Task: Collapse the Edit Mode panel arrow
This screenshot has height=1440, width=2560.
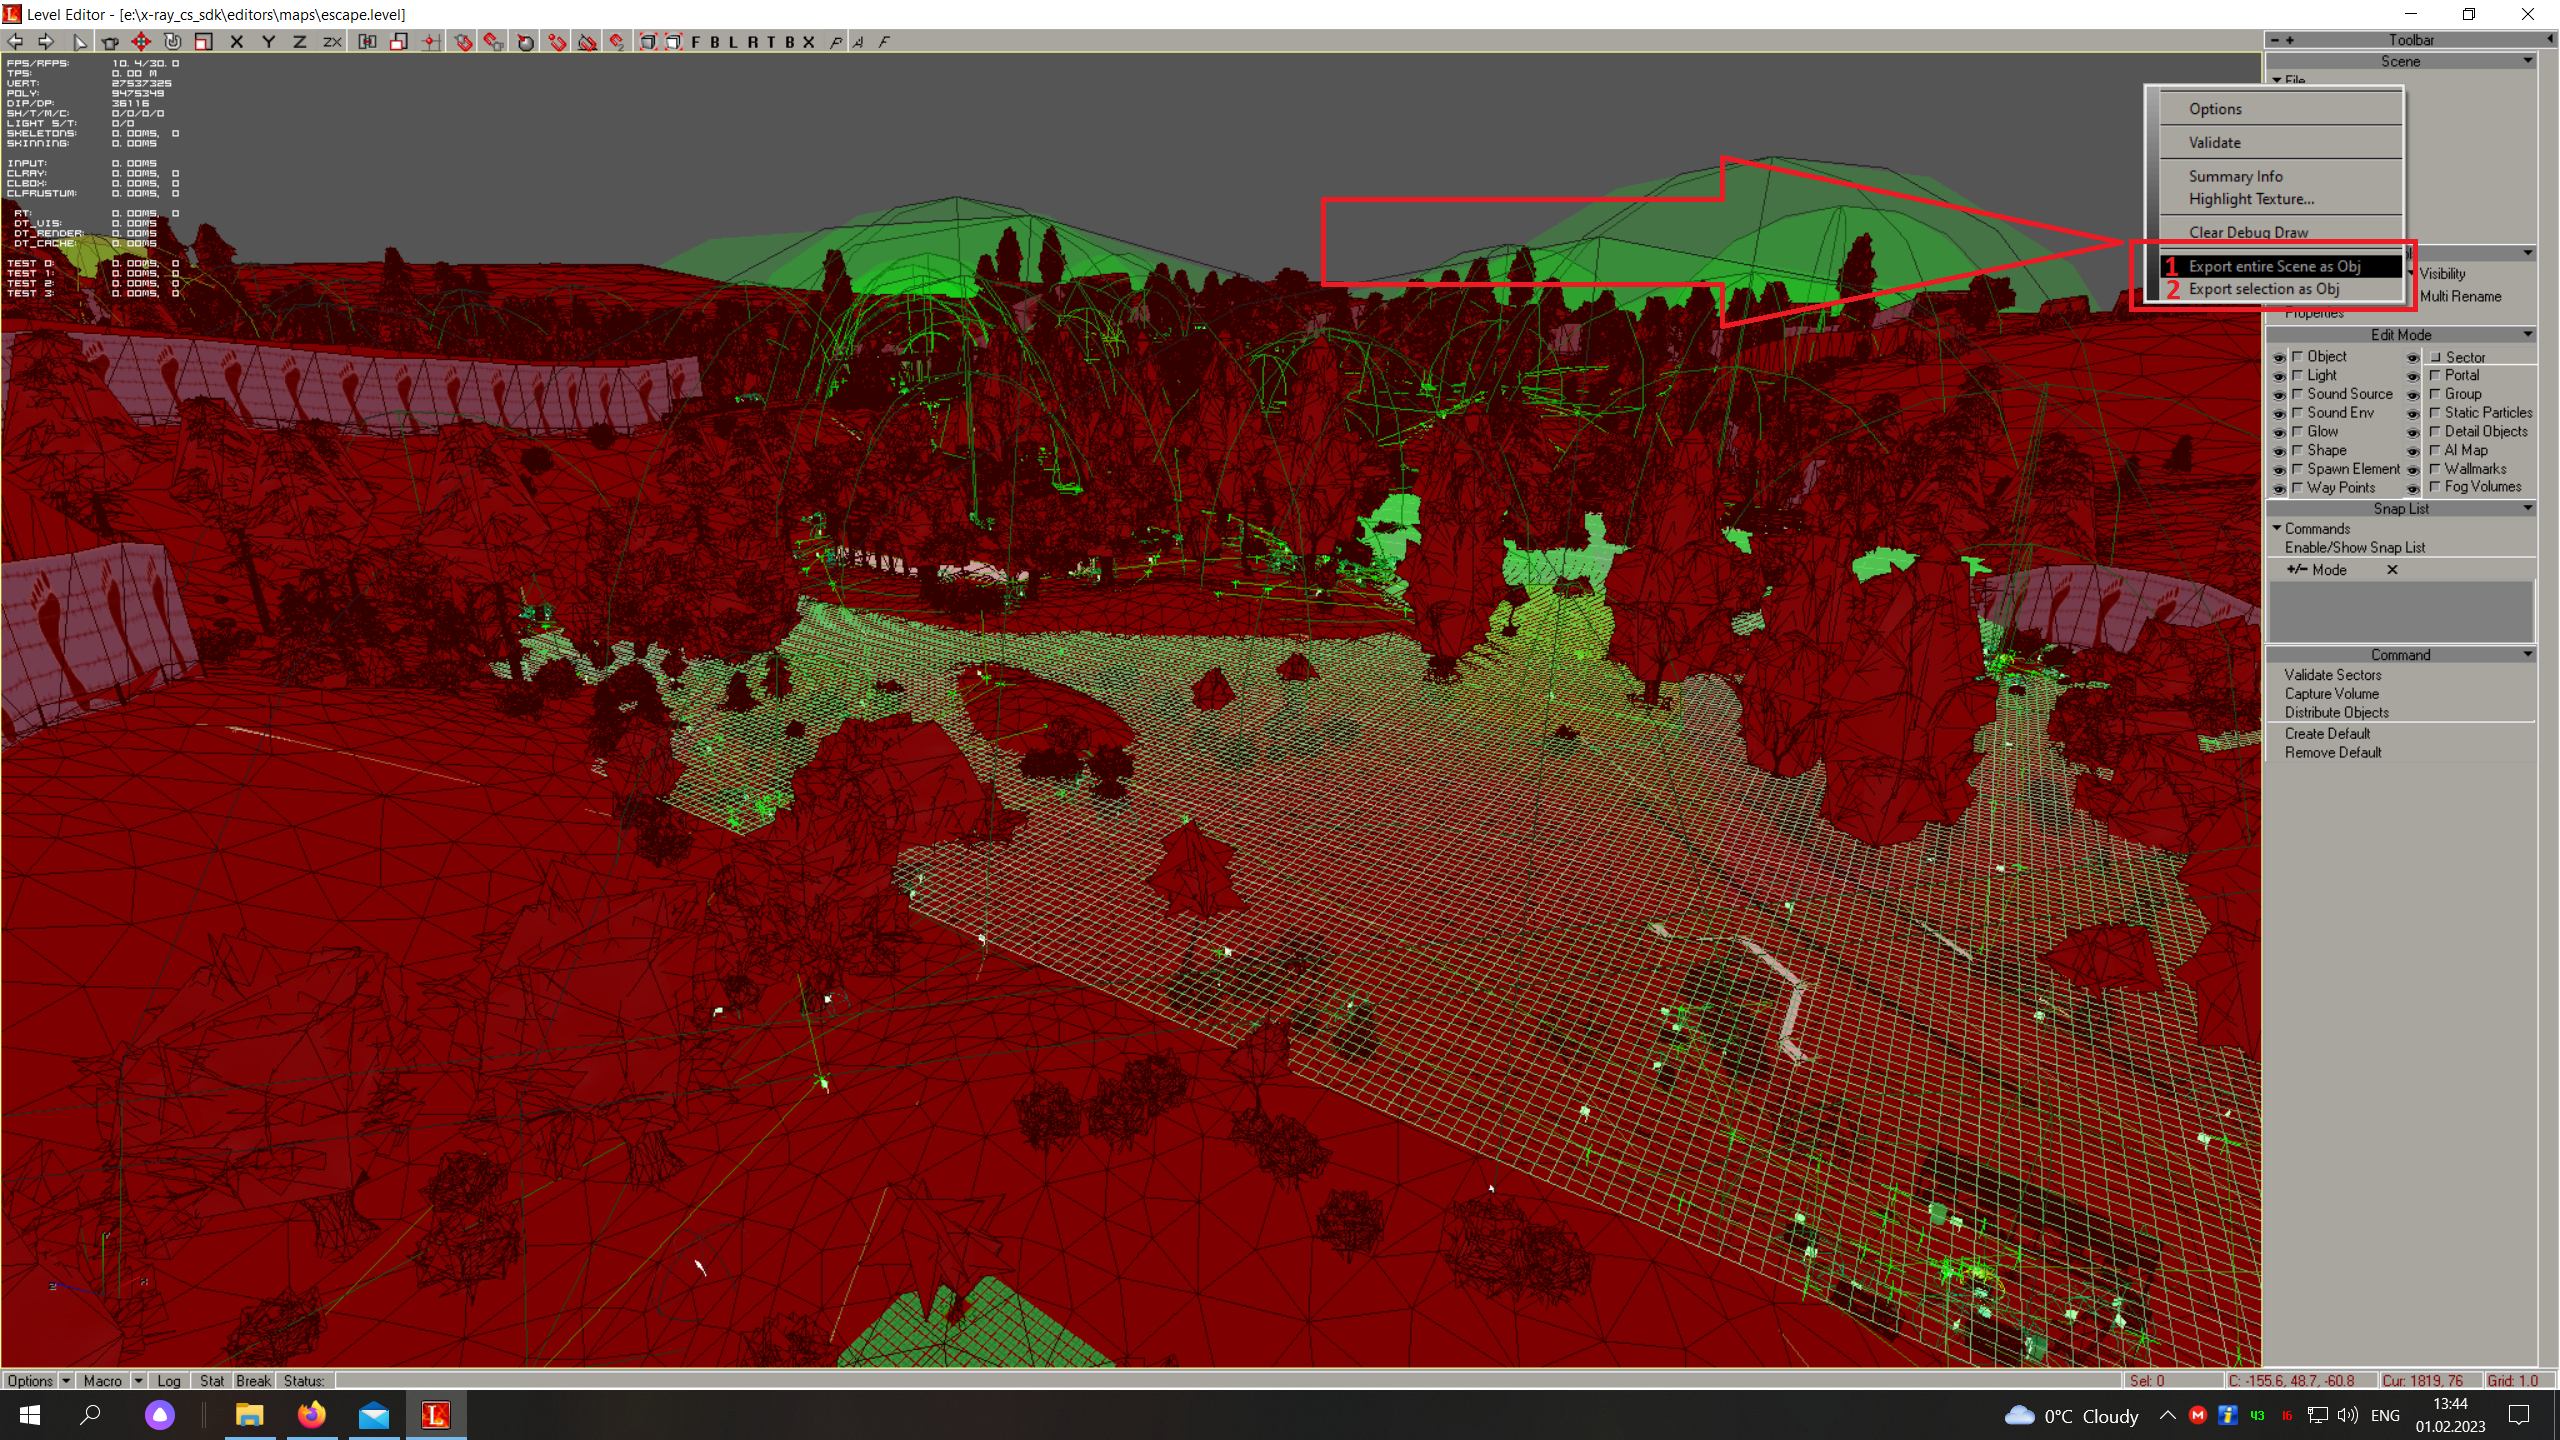Action: (x=2527, y=335)
